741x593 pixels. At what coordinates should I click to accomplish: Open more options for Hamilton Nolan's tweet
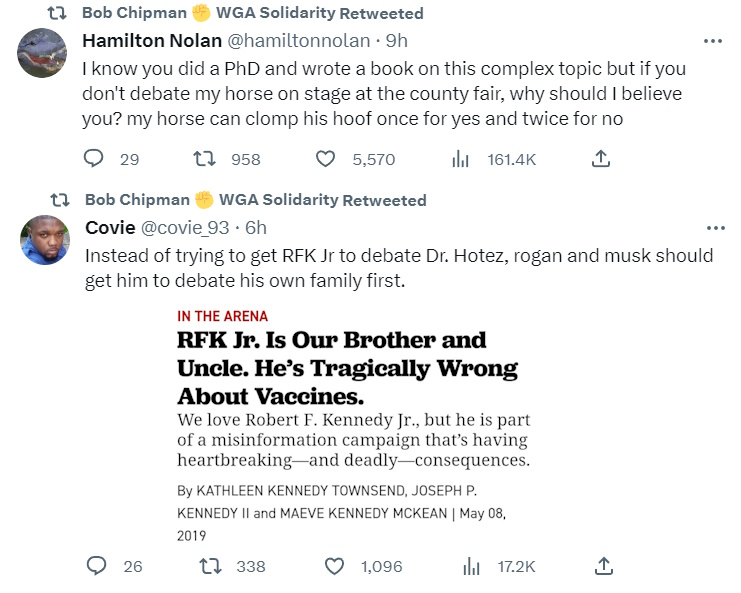tap(713, 41)
